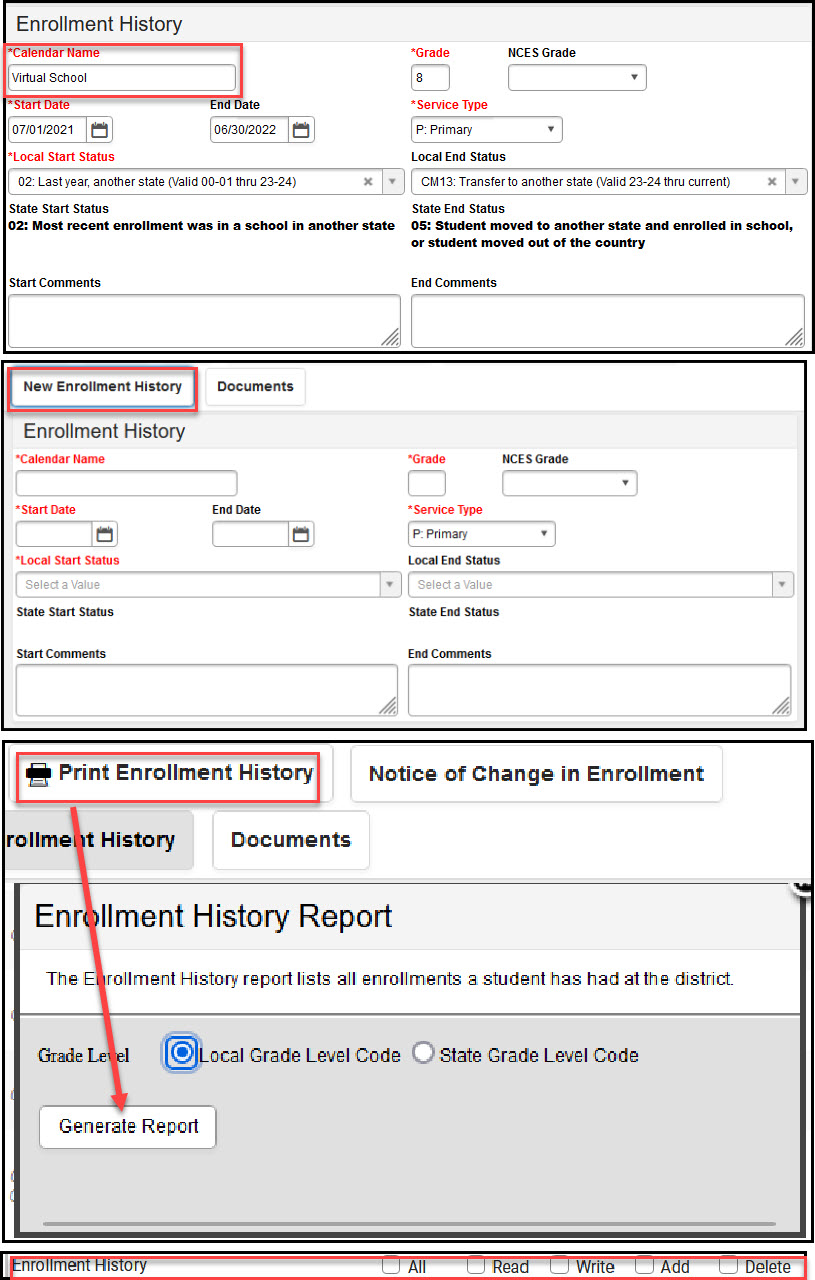Image resolution: width=815 pixels, height=1280 pixels.
Task: Click the empty Calendar Name field
Action: point(127,483)
